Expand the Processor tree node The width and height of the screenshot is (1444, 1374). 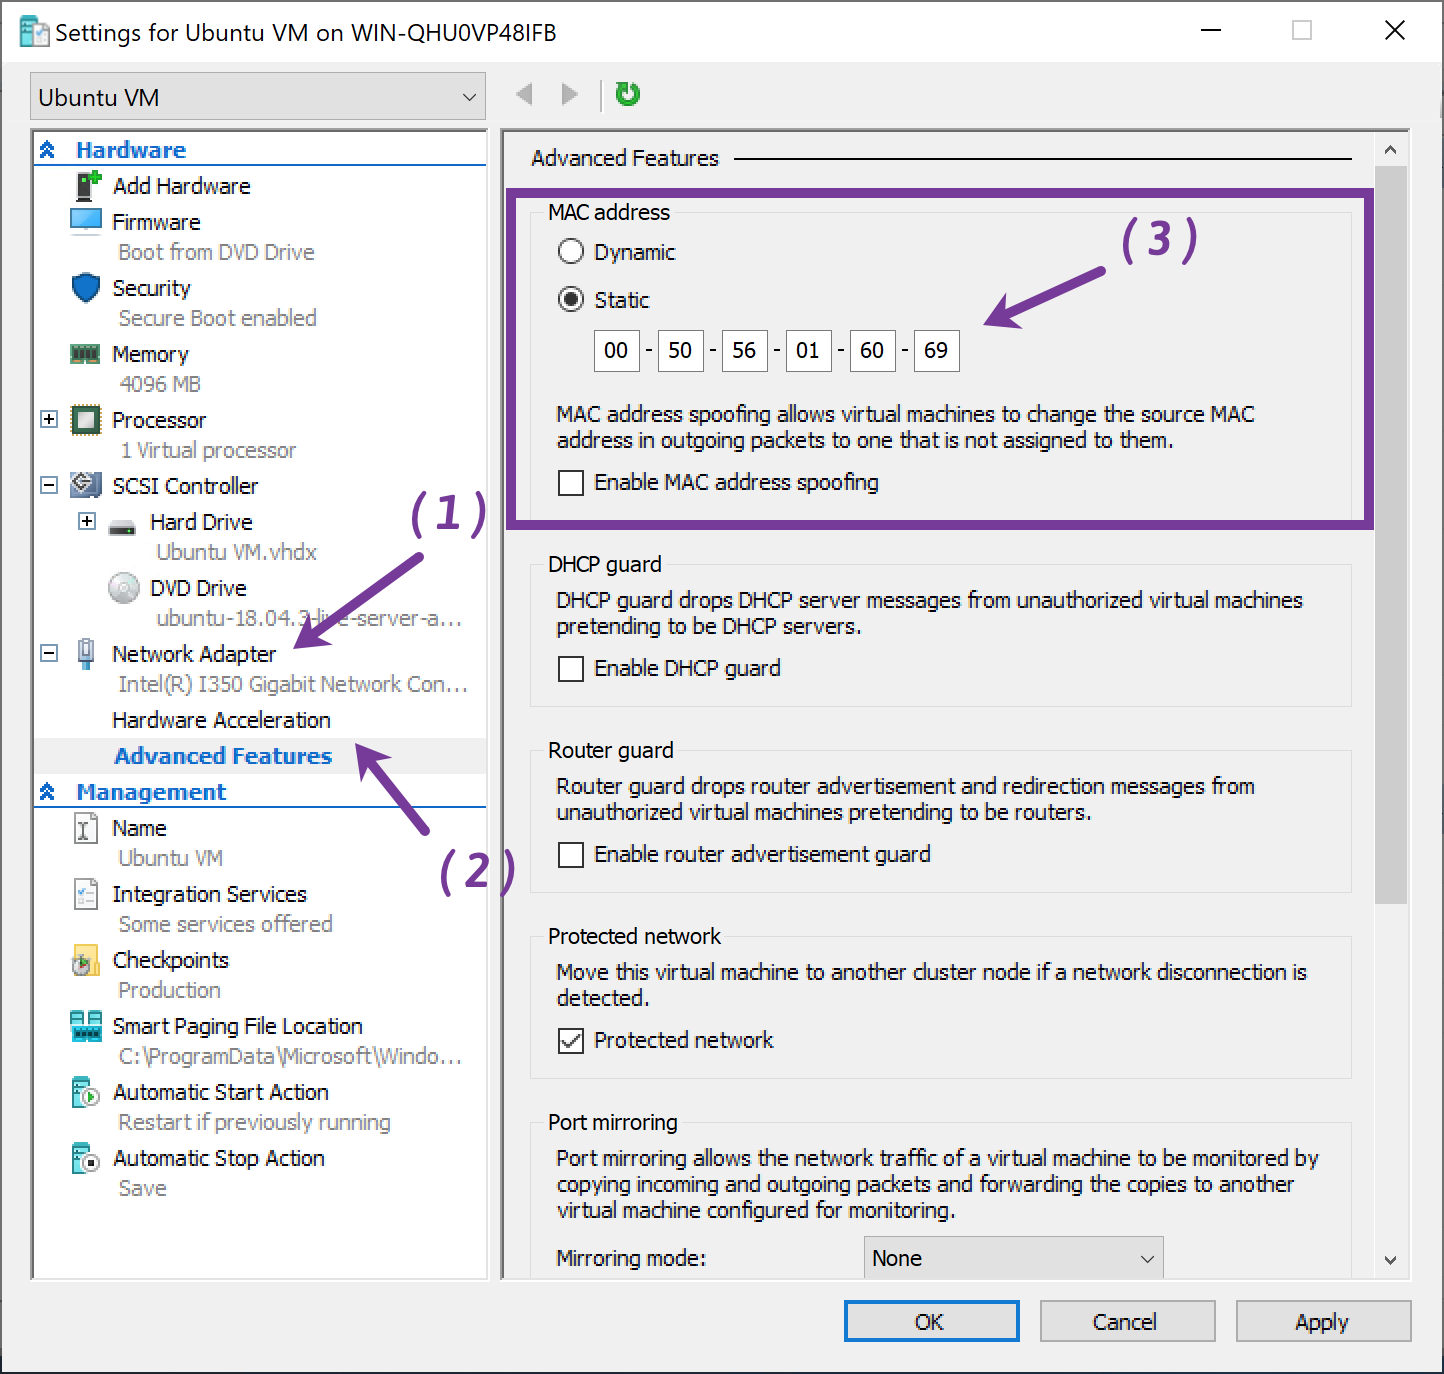[49, 420]
